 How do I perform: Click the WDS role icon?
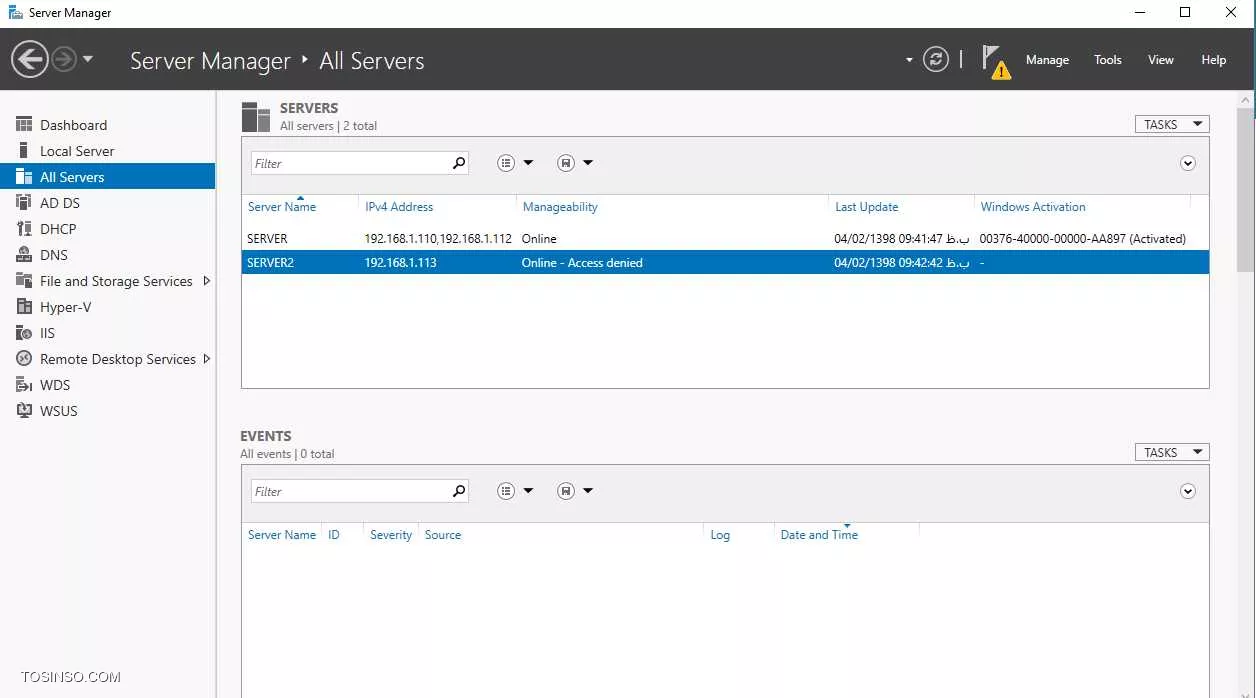pyautogui.click(x=24, y=385)
